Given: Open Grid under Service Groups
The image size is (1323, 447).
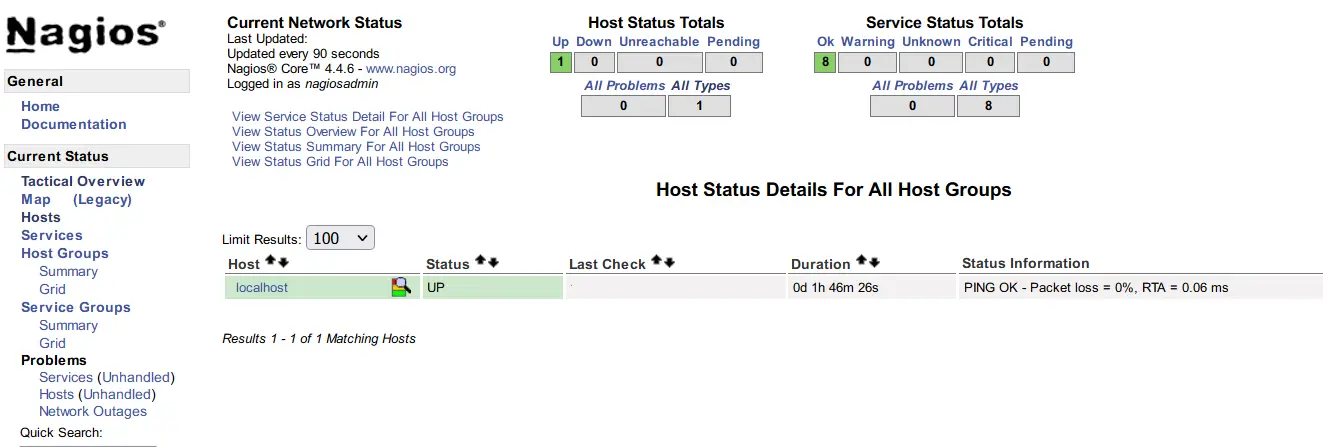Looking at the screenshot, I should (x=52, y=343).
